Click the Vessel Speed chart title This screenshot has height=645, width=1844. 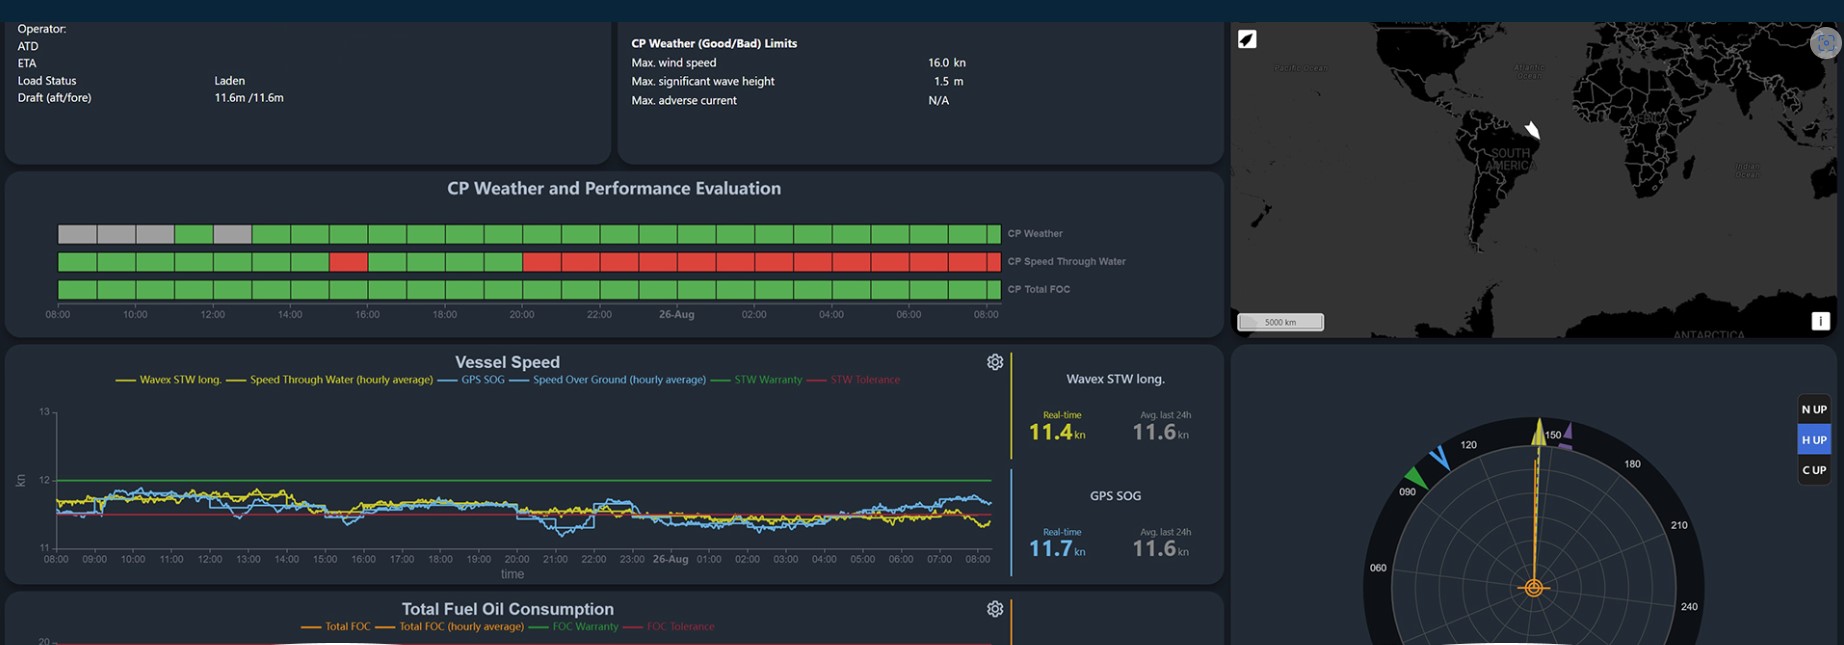(507, 362)
